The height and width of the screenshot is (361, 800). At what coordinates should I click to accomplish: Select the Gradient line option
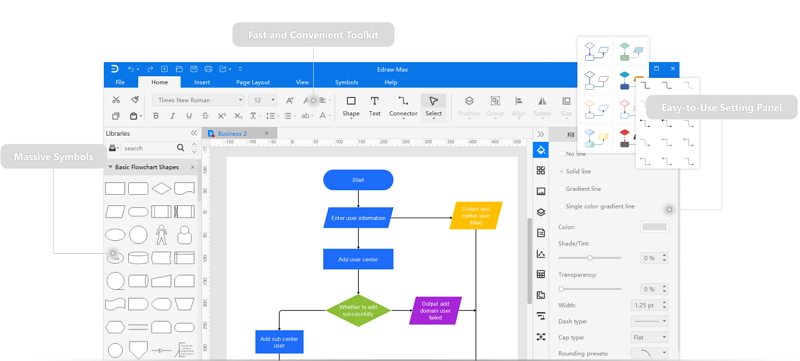click(x=580, y=189)
